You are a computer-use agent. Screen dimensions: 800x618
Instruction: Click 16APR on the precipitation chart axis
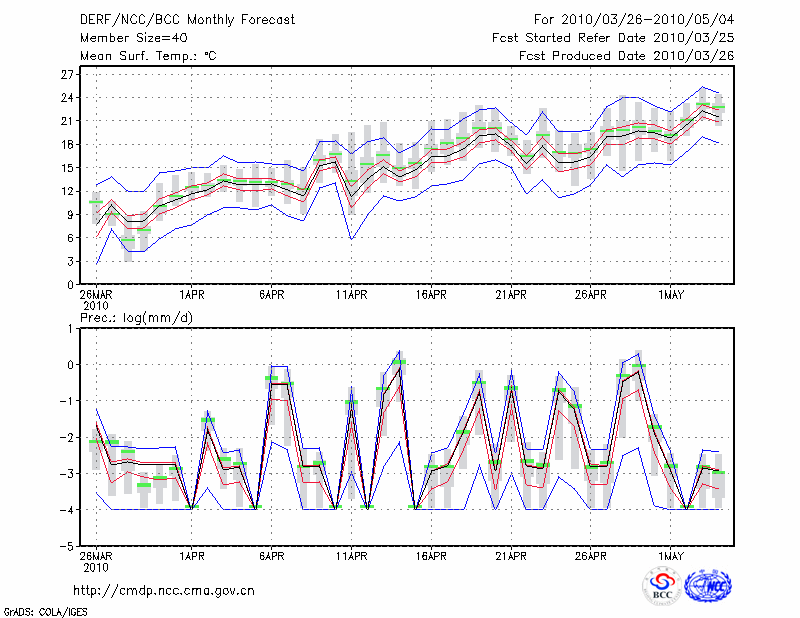point(431,556)
